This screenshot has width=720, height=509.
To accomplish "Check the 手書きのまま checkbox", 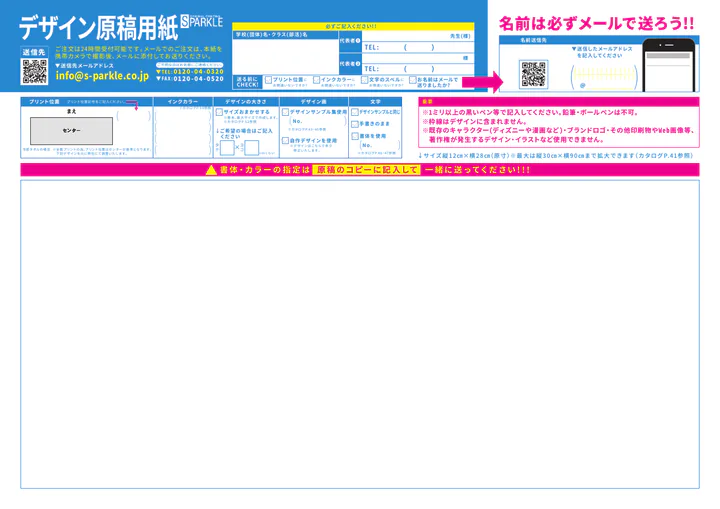I will pos(355,124).
